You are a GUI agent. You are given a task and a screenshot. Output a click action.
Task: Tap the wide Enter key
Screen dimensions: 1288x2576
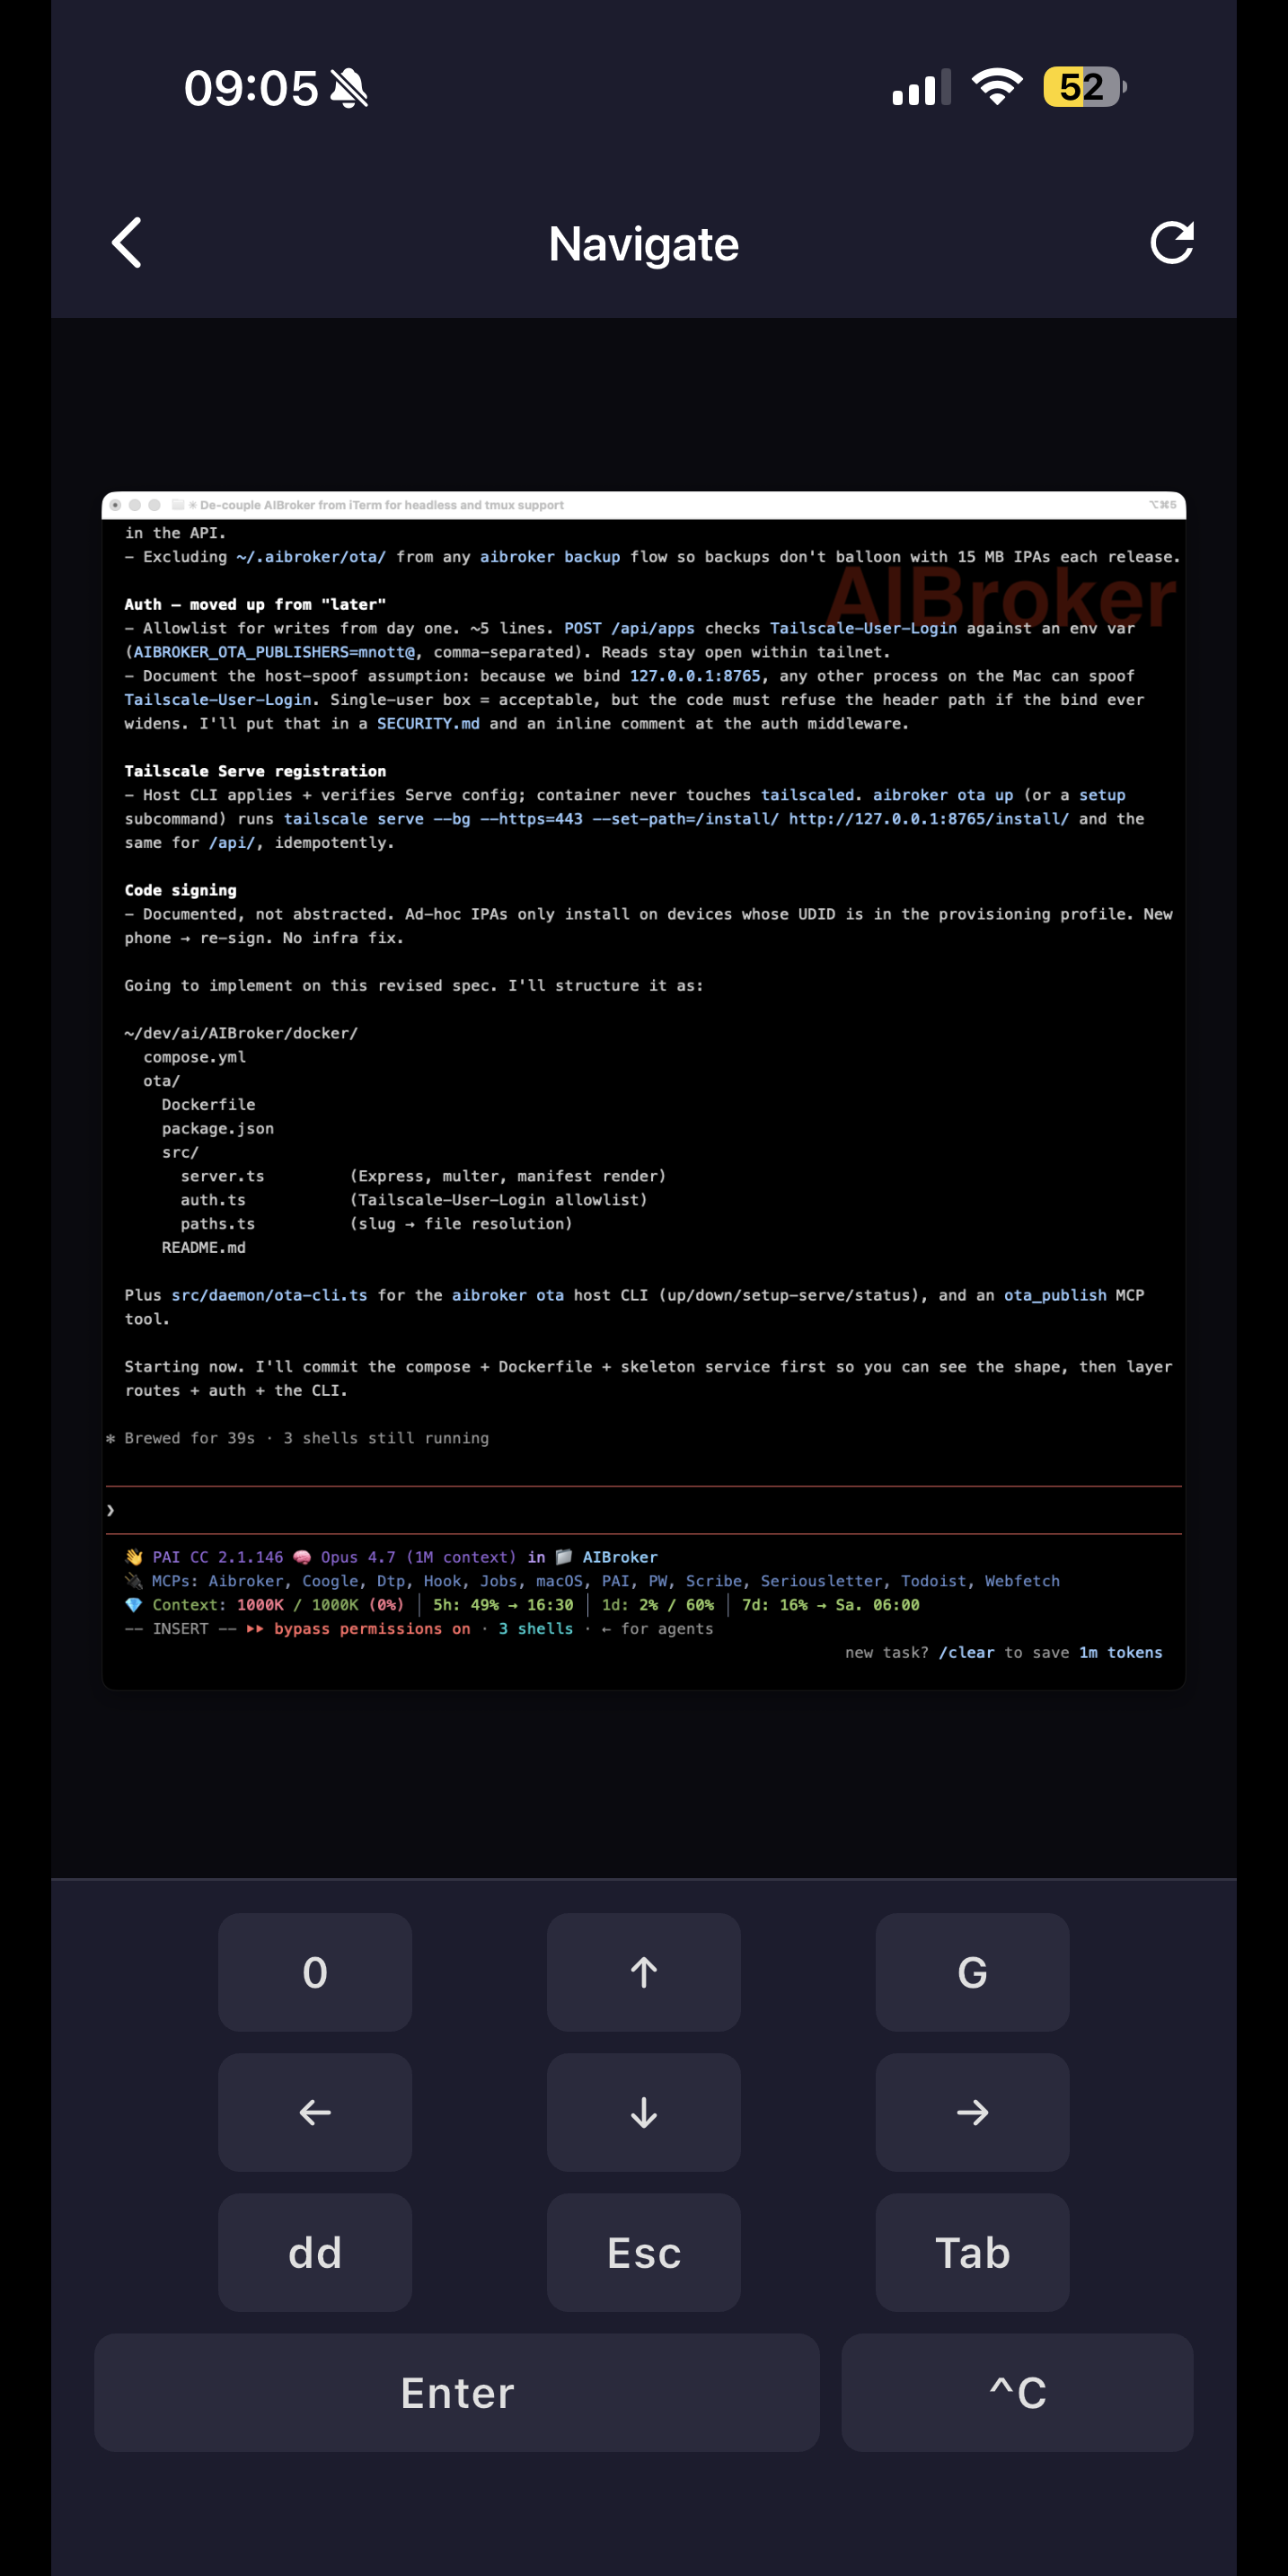point(457,2392)
